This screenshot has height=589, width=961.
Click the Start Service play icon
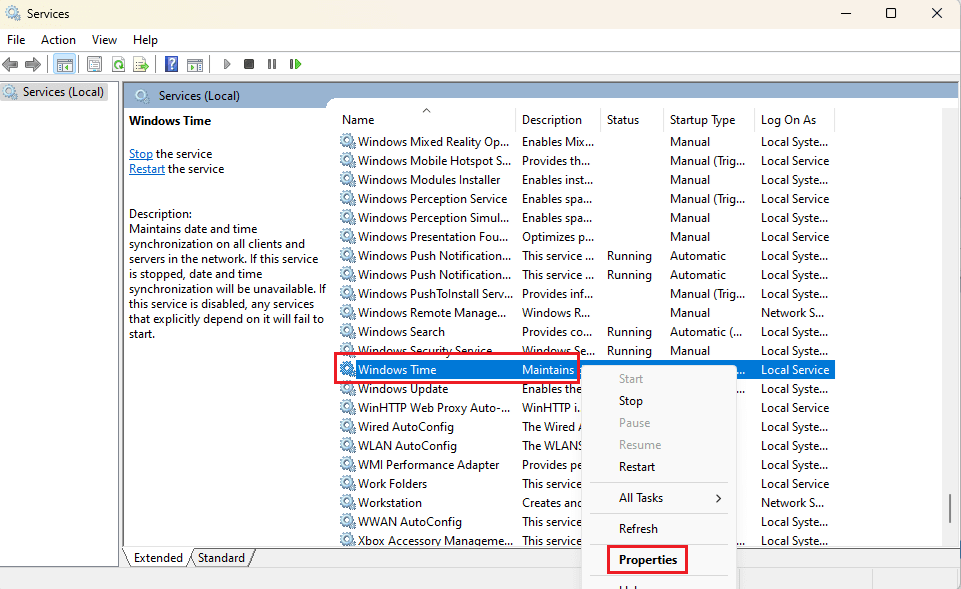(227, 64)
